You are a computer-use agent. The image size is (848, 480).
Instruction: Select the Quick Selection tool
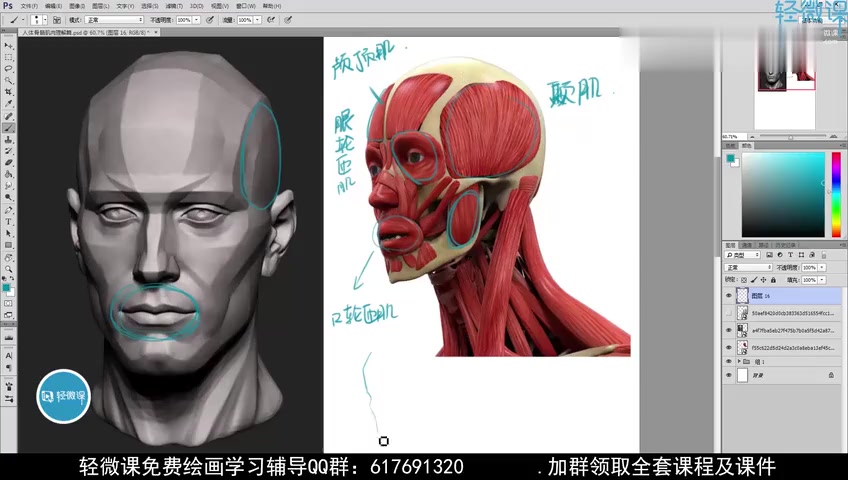click(8, 81)
